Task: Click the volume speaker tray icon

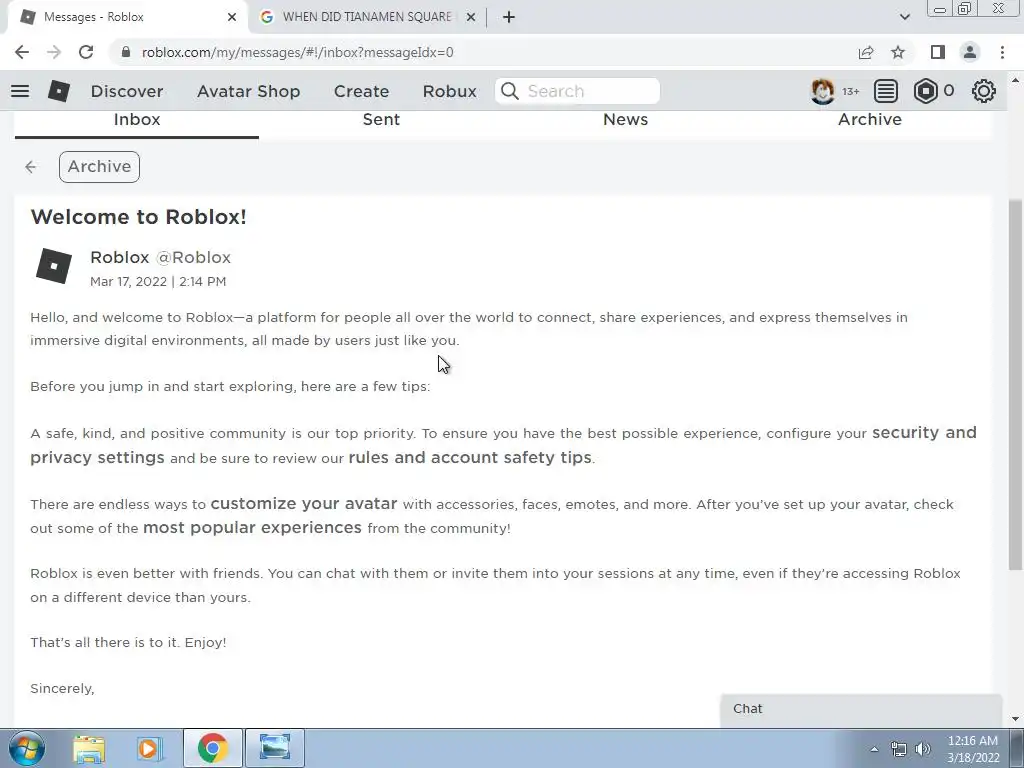Action: (923, 749)
